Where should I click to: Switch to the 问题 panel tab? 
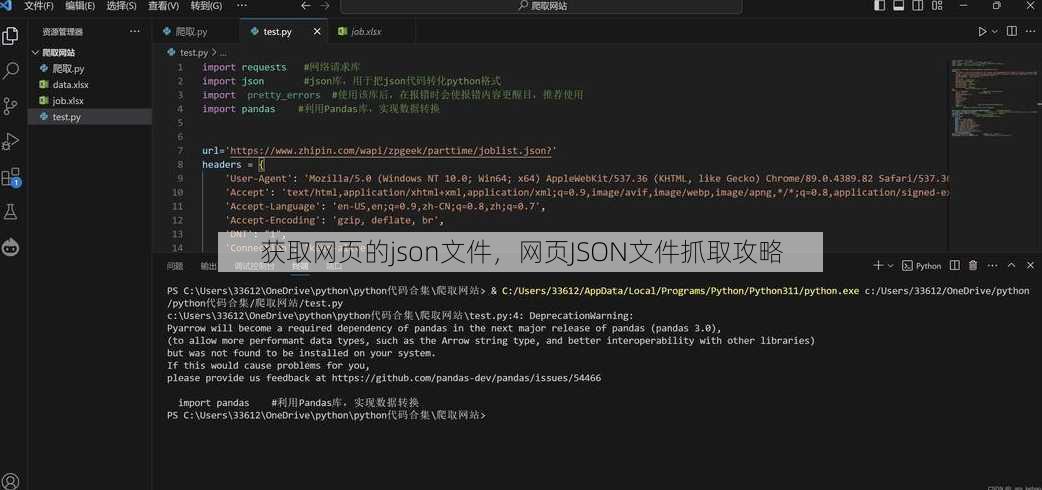(x=175, y=266)
